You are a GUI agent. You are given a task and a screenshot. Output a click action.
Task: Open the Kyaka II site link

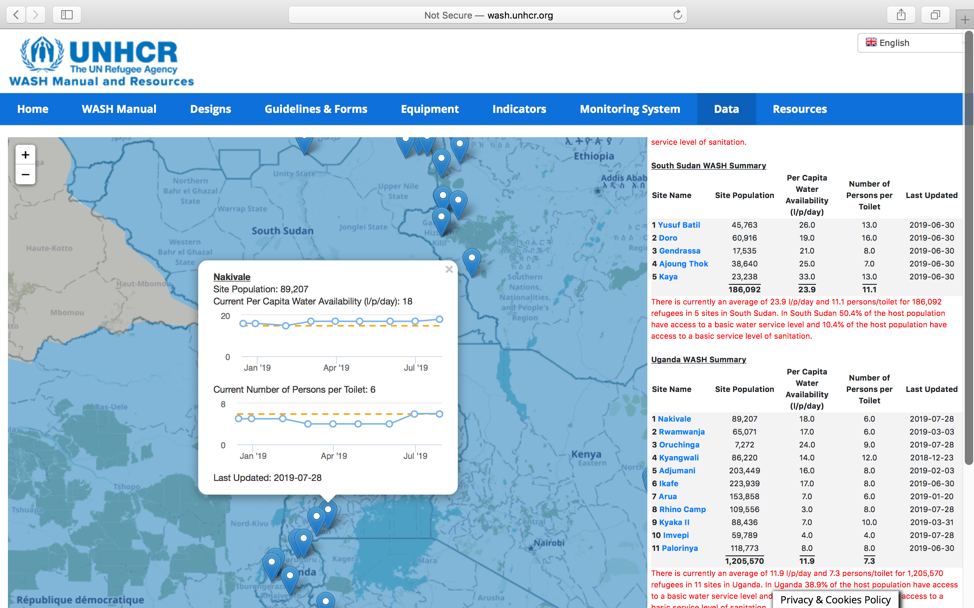(x=674, y=522)
